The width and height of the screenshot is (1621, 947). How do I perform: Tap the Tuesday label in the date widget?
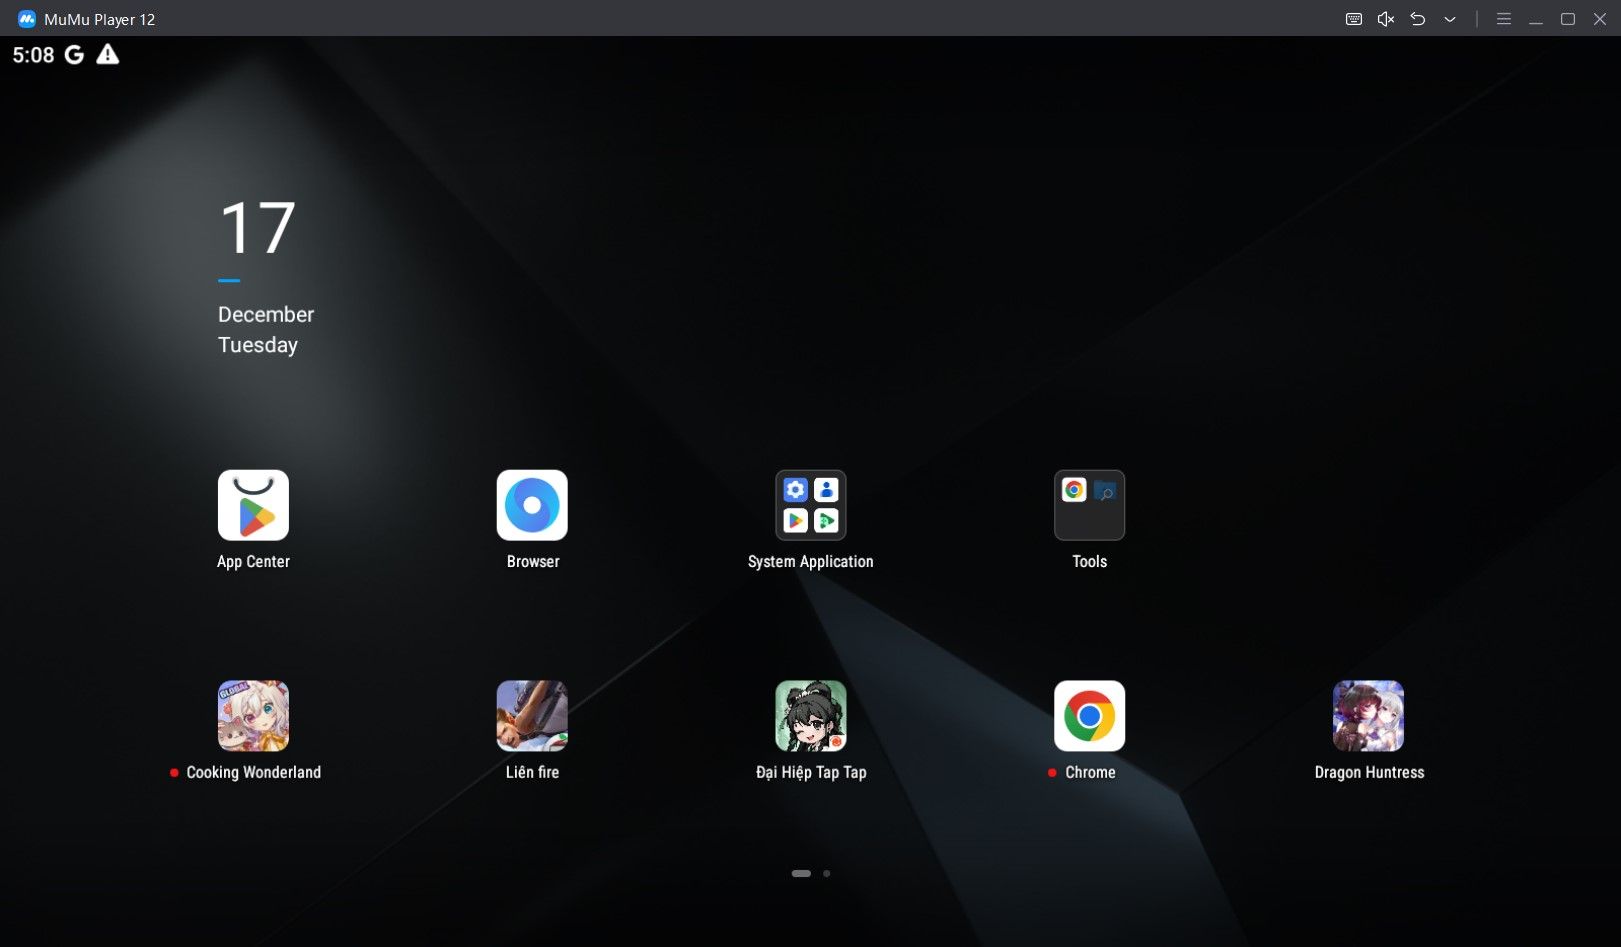point(258,345)
